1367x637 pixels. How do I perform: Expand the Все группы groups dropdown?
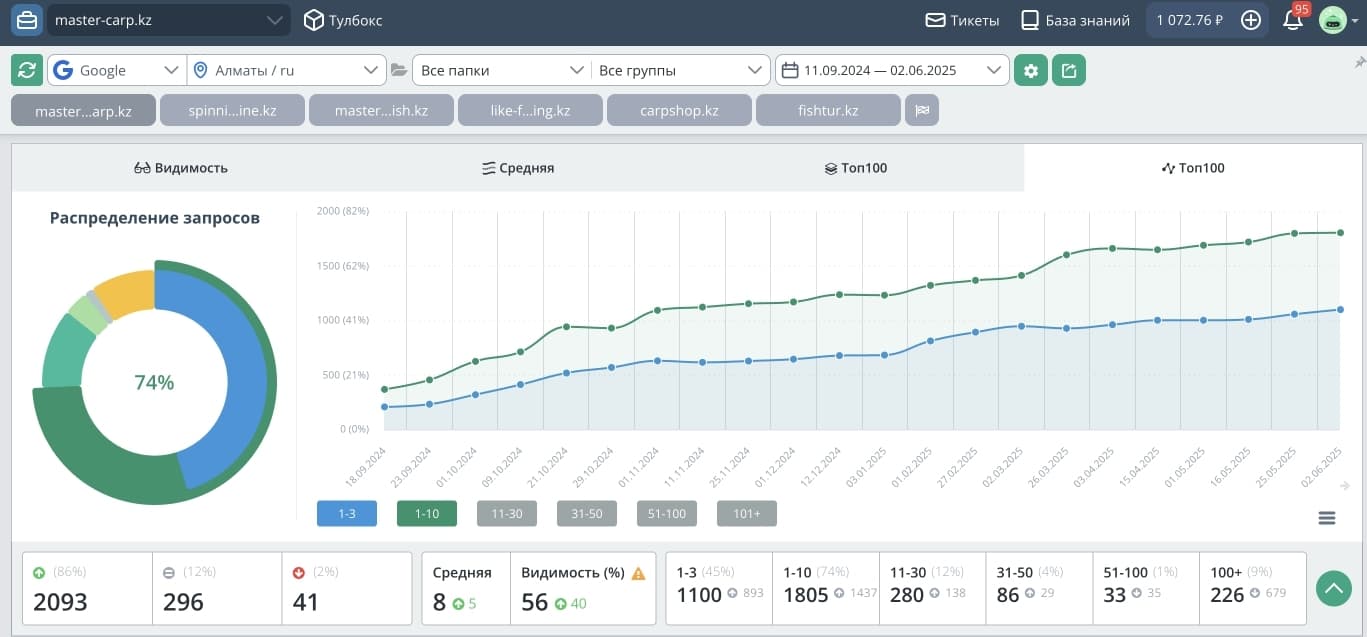680,70
